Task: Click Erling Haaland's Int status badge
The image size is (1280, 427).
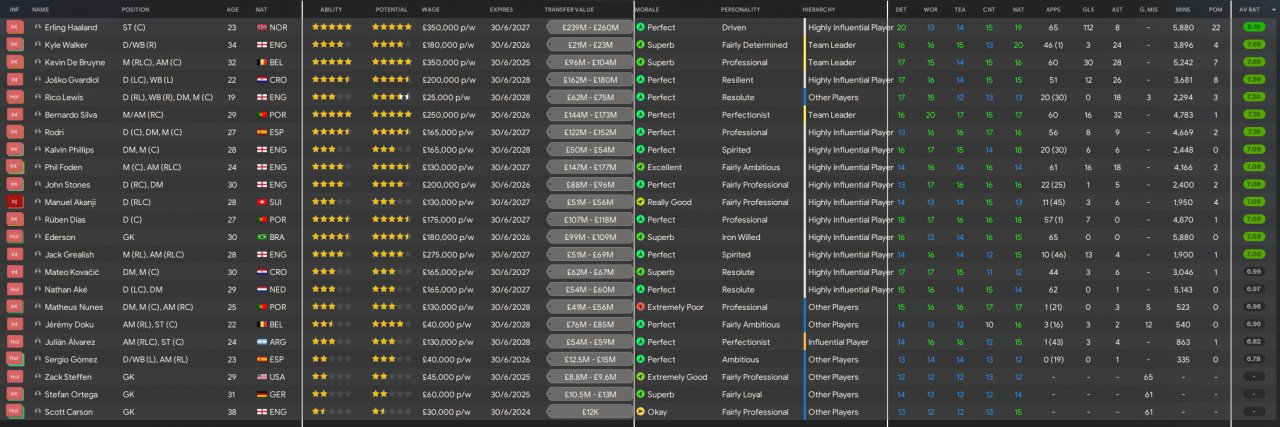Action: [x=15, y=27]
